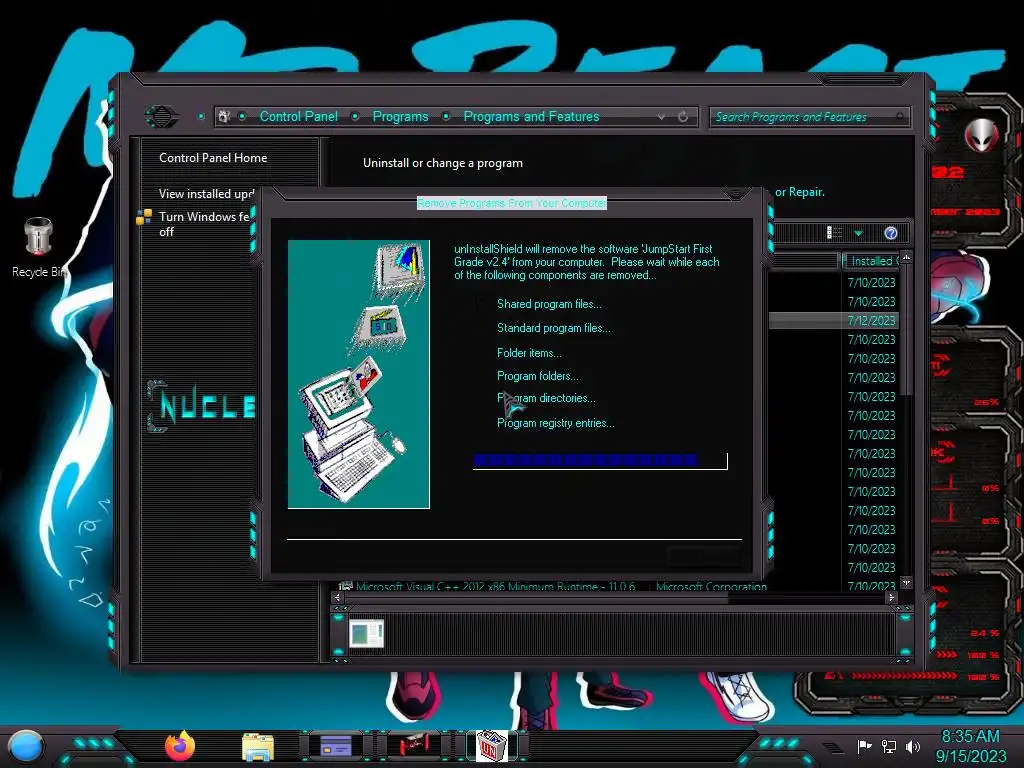1024x768 pixels.
Task: Click the uninstall progress bar
Action: (600, 461)
